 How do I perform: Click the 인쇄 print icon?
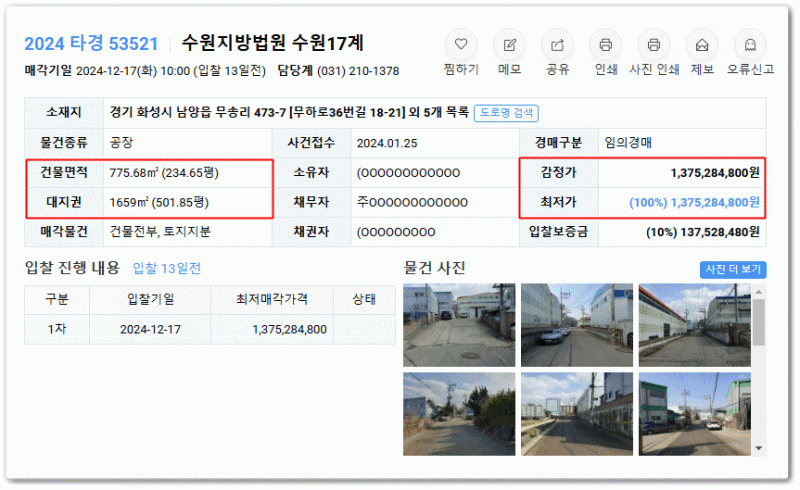coord(606,45)
